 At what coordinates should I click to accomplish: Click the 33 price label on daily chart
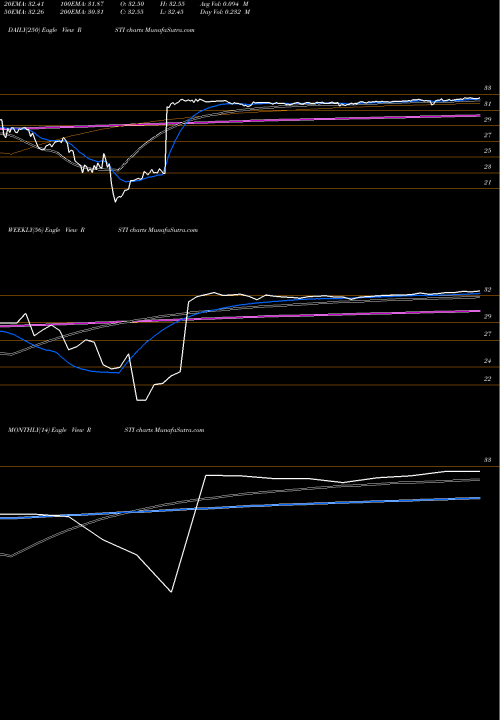click(x=488, y=88)
